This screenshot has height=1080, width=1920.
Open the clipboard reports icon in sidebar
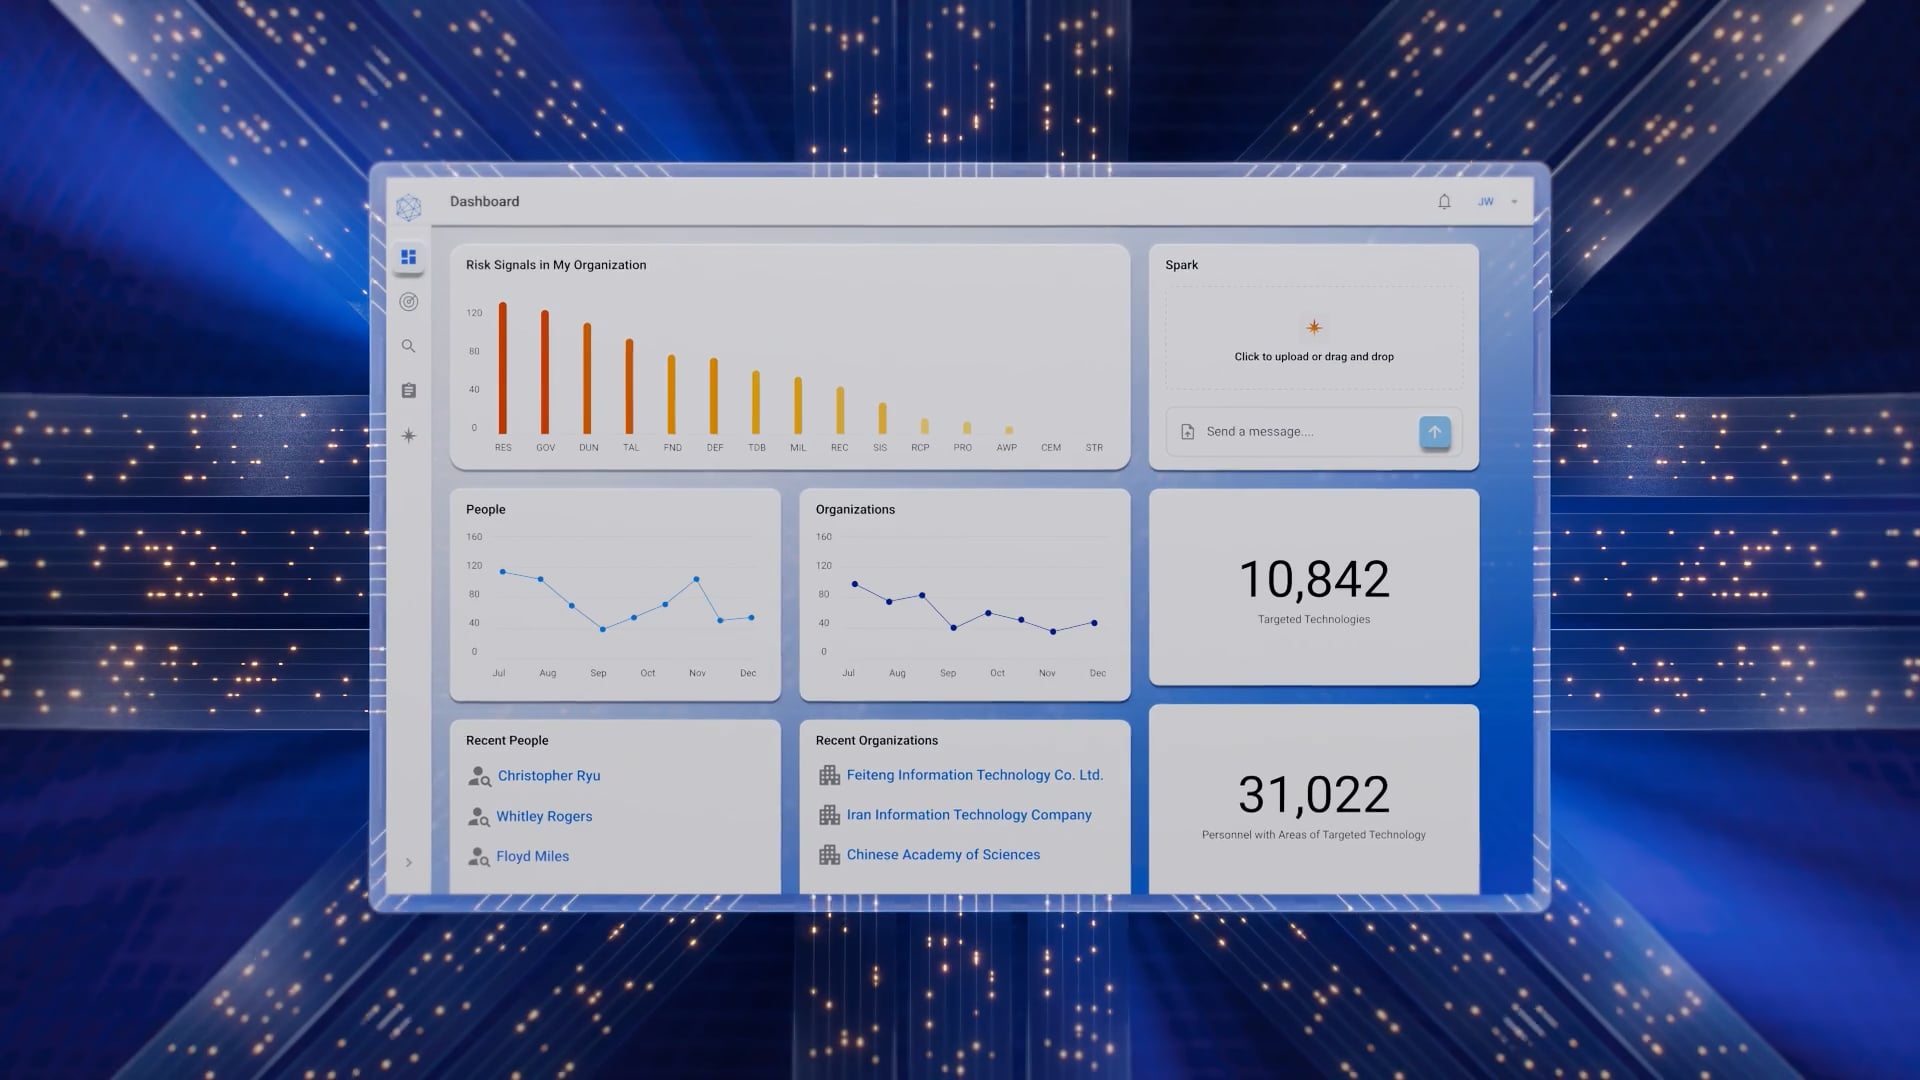point(408,391)
